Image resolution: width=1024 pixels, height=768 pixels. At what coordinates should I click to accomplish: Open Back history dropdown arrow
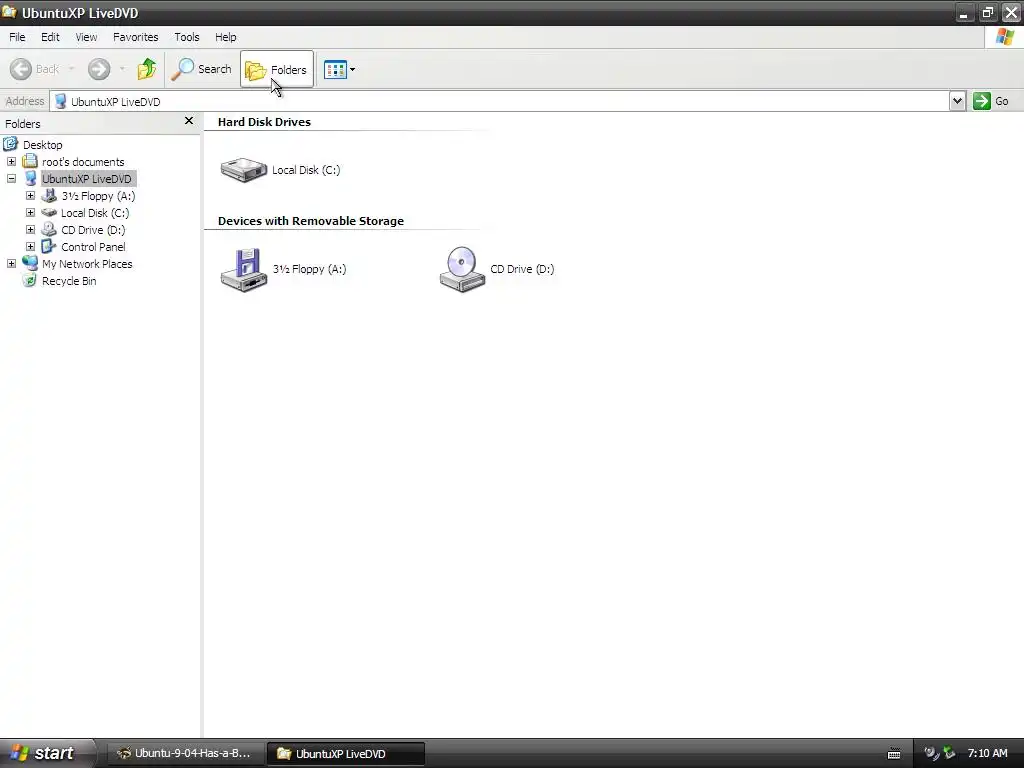click(71, 69)
